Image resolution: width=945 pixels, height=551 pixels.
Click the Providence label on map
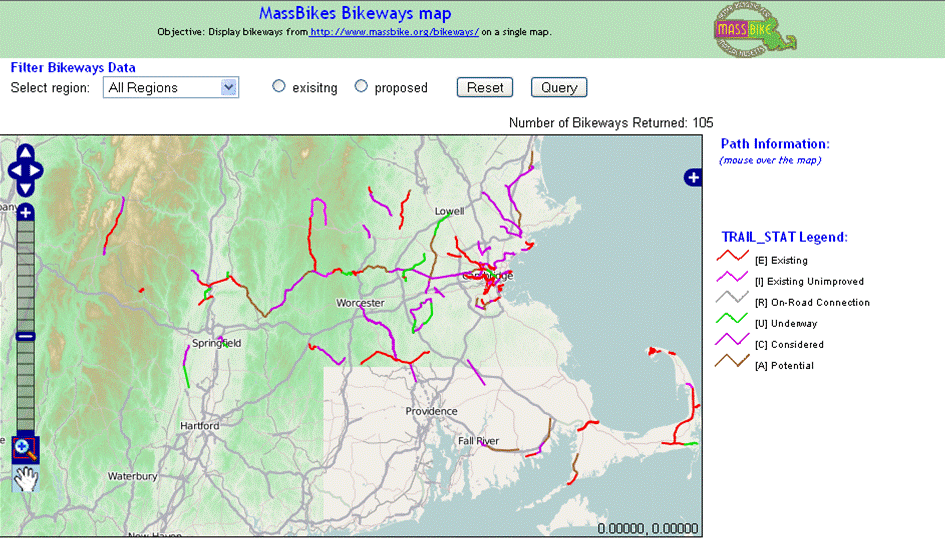[x=431, y=411]
